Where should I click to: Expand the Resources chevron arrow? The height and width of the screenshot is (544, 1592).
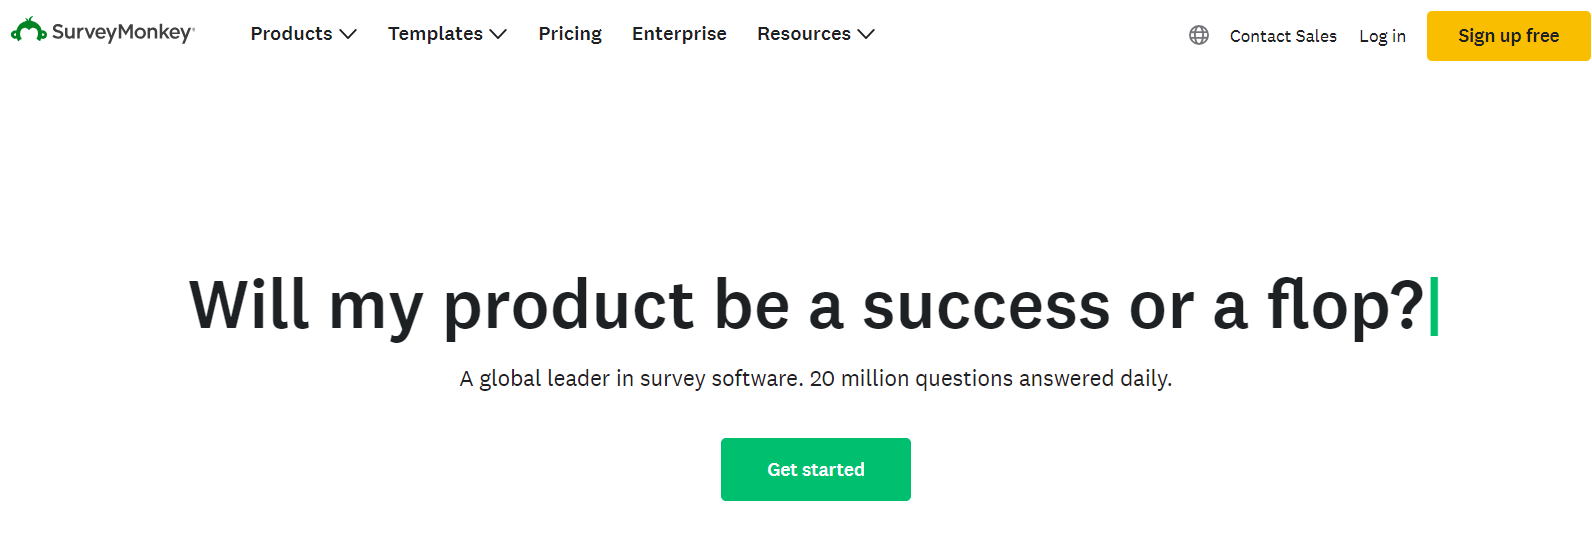(x=866, y=34)
